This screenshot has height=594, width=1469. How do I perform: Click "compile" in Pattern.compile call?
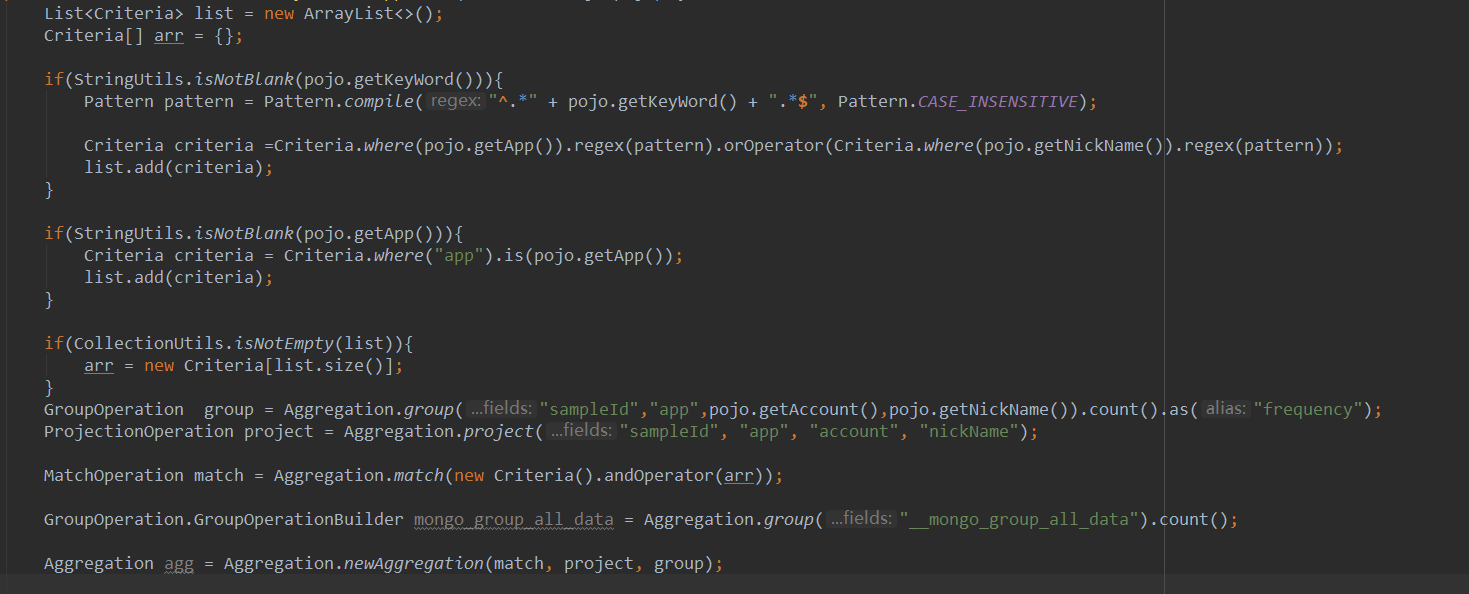pyautogui.click(x=378, y=101)
